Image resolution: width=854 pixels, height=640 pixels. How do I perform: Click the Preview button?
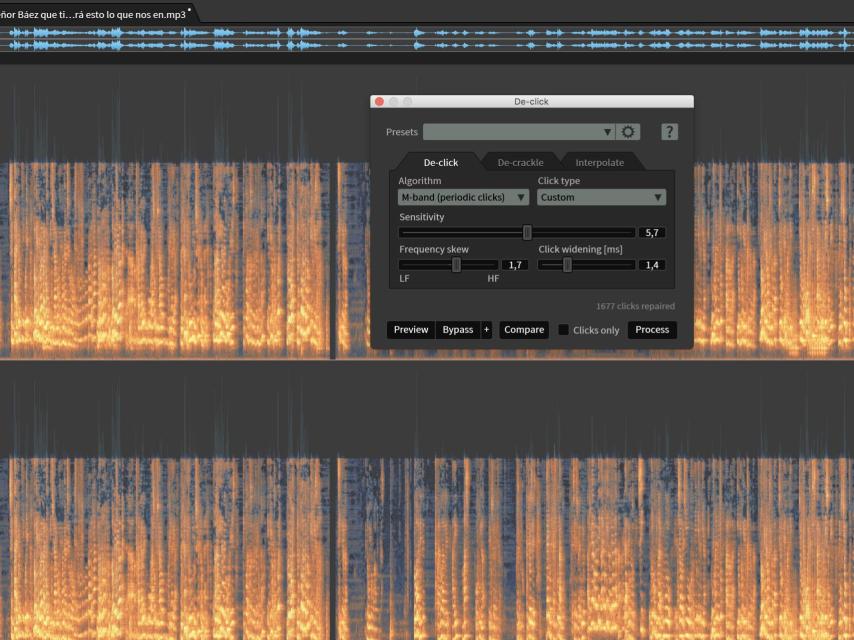pos(411,330)
